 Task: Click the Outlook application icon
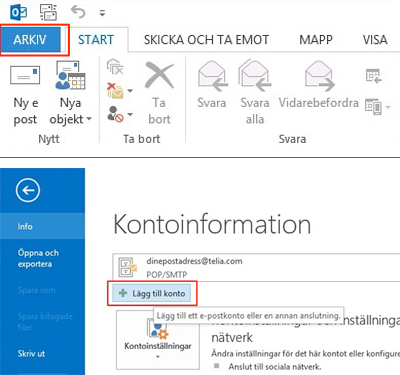(x=19, y=13)
